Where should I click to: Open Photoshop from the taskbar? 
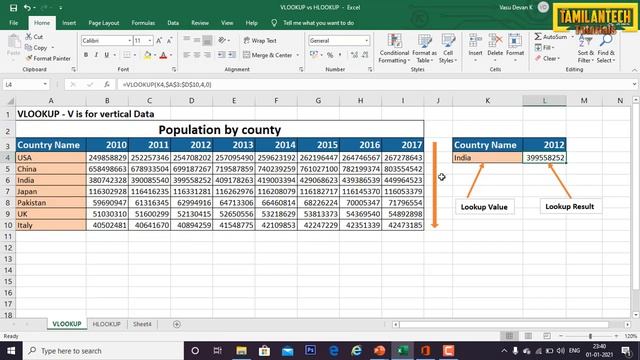(311, 351)
